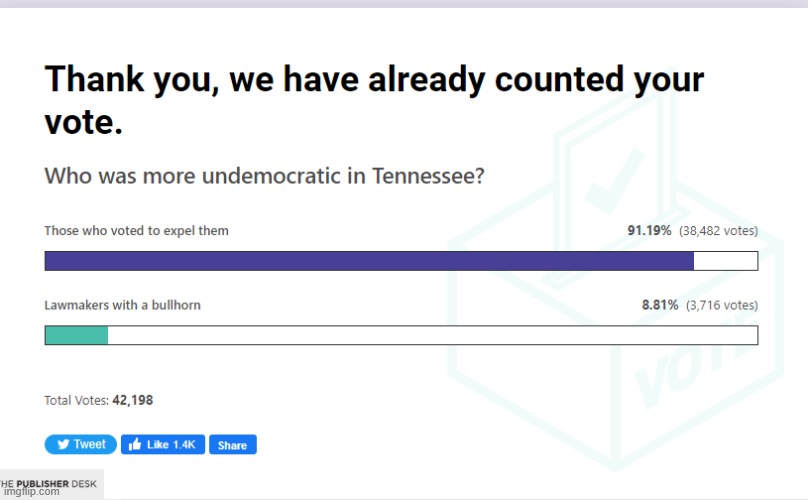Click the 8.81% result percentage
This screenshot has width=808, height=500.
[660, 305]
